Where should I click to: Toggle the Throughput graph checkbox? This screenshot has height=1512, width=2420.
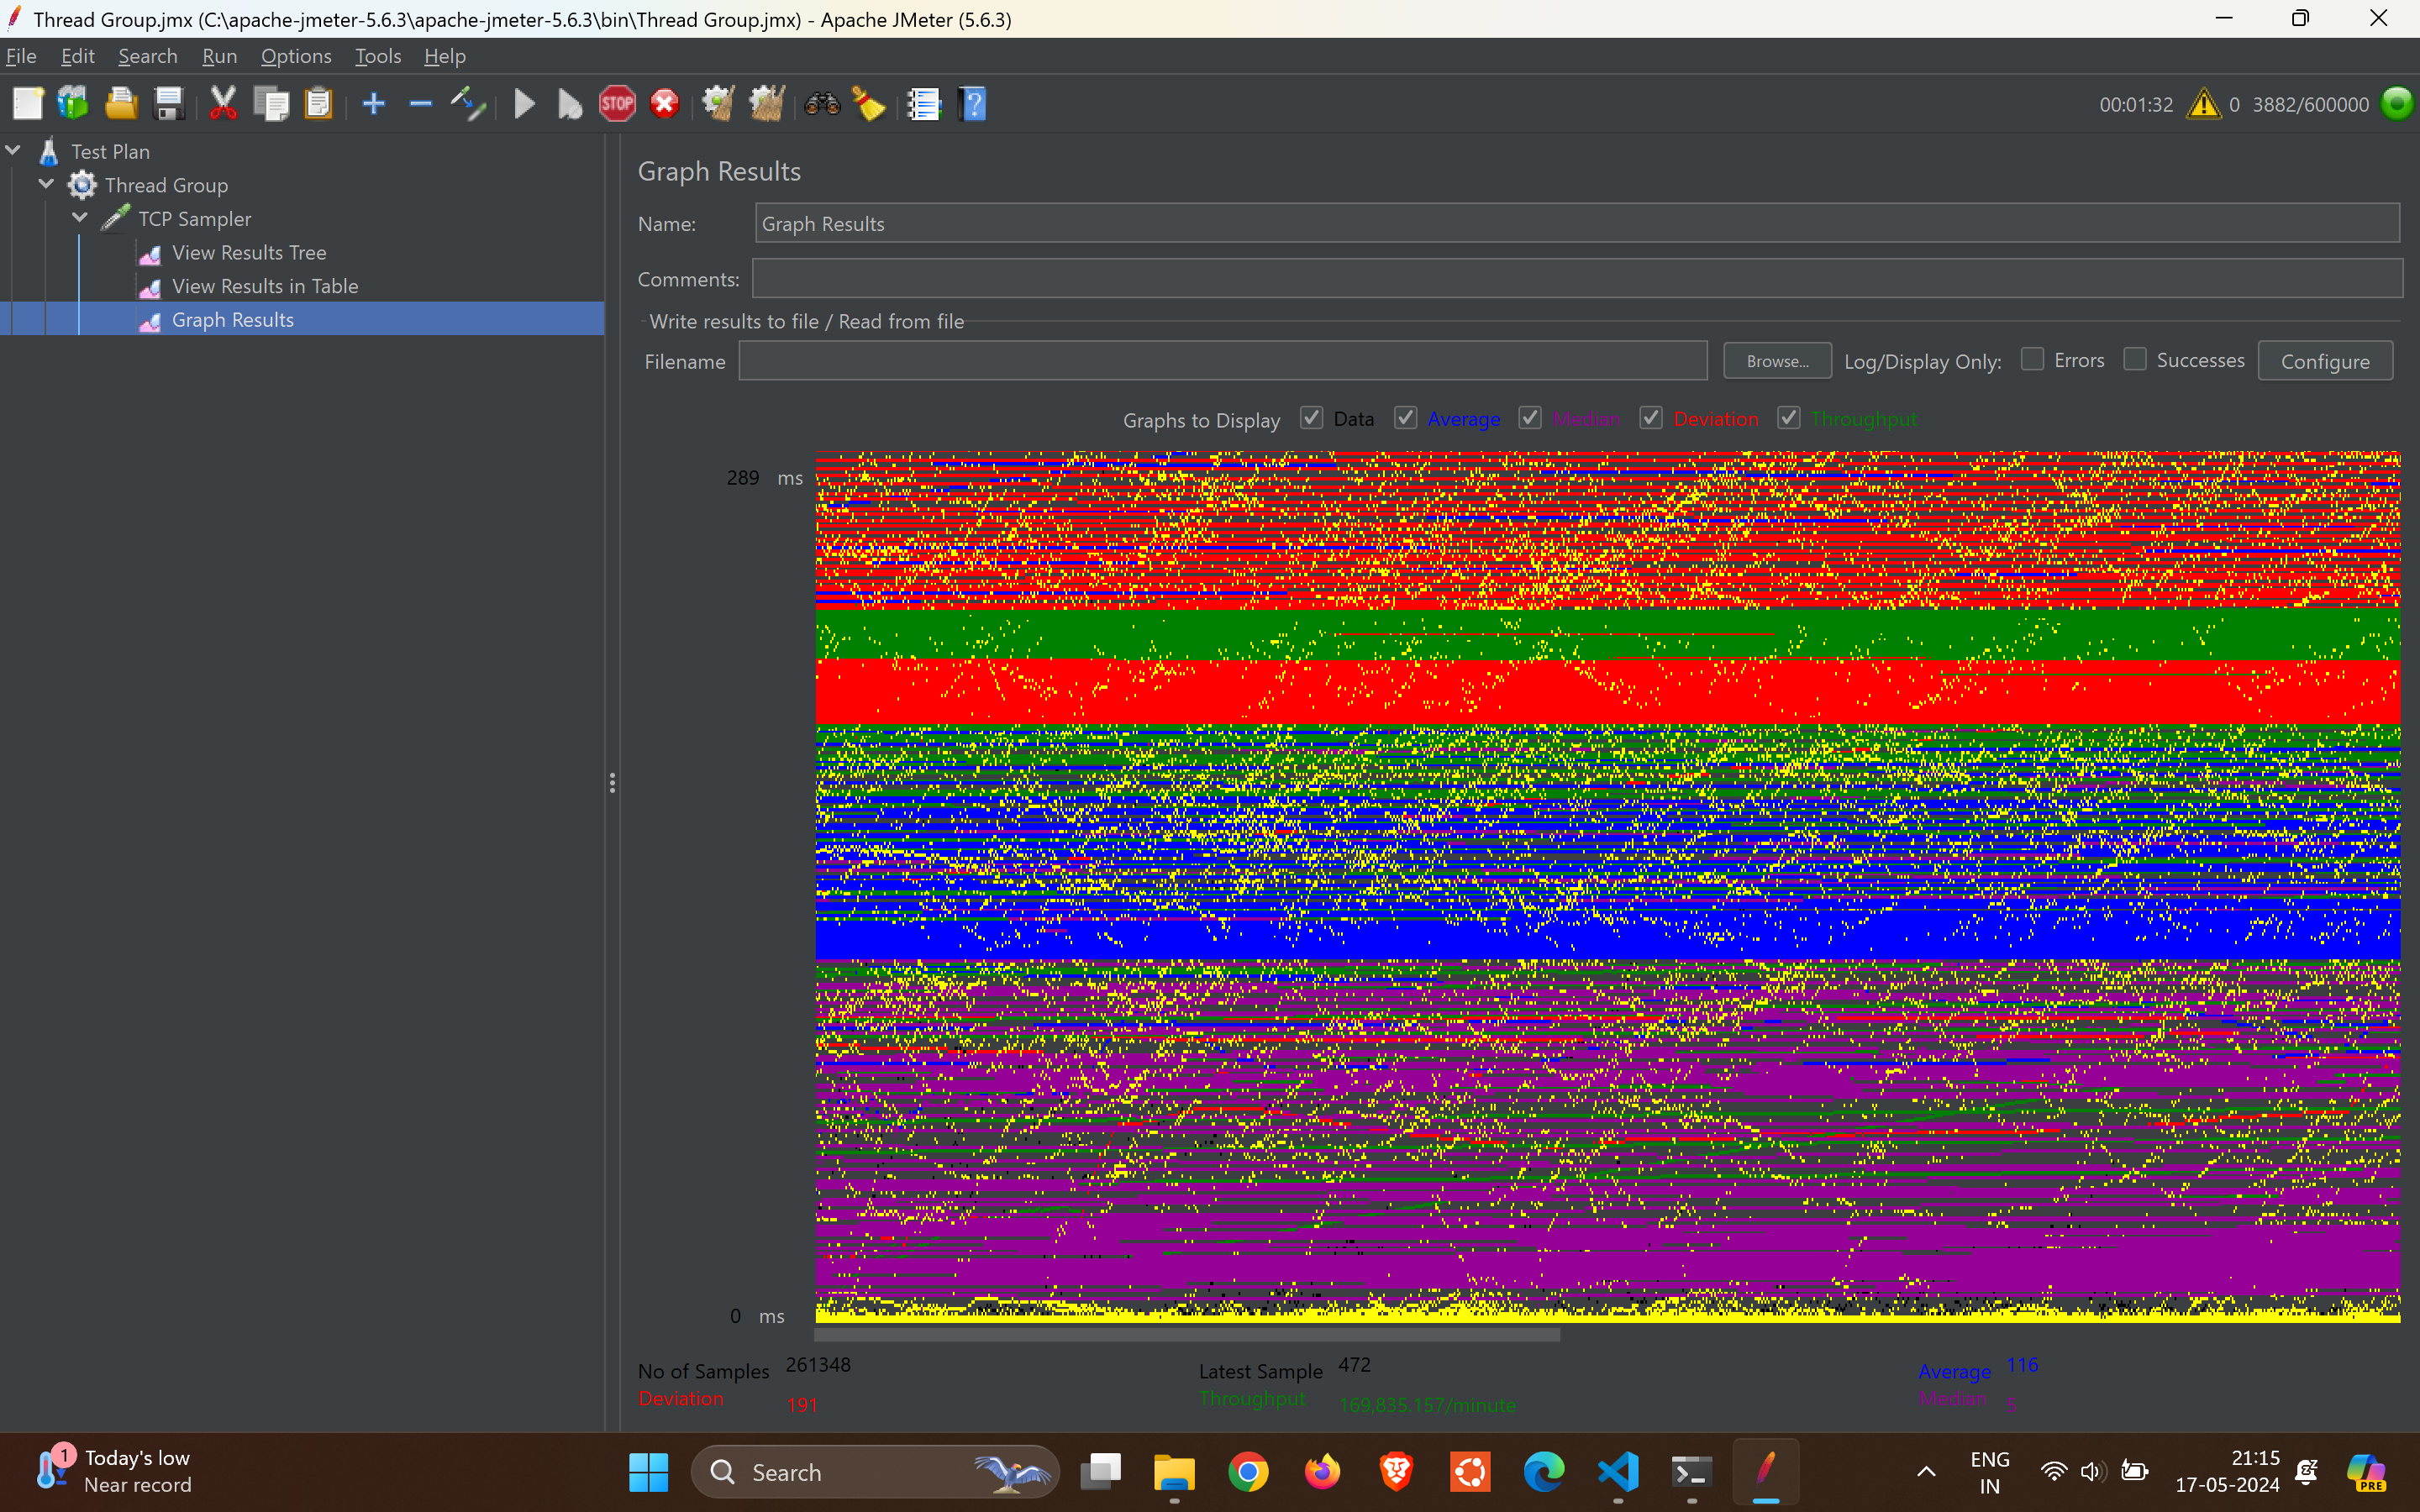[x=1789, y=418]
